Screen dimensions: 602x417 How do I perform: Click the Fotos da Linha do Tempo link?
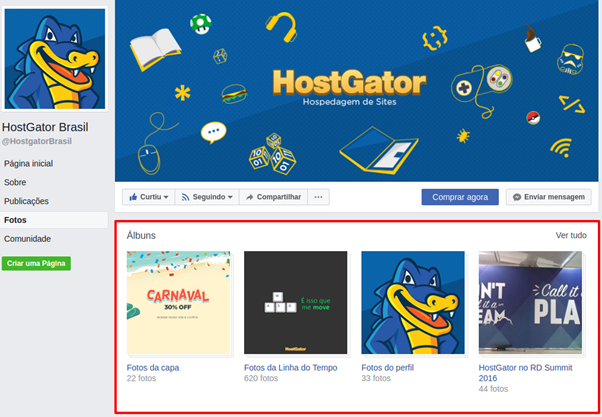click(x=291, y=367)
